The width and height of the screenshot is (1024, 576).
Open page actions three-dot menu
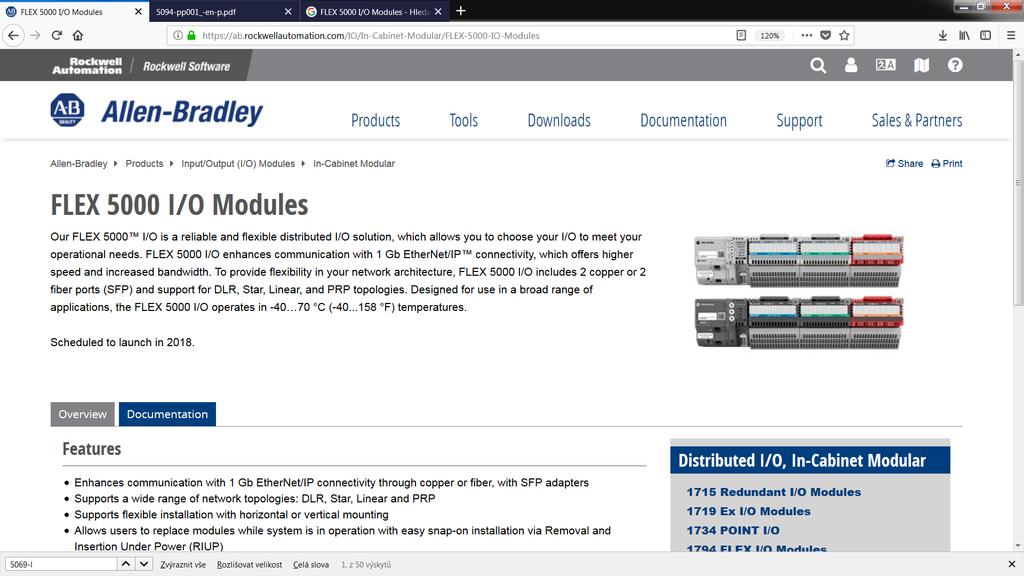tap(807, 35)
